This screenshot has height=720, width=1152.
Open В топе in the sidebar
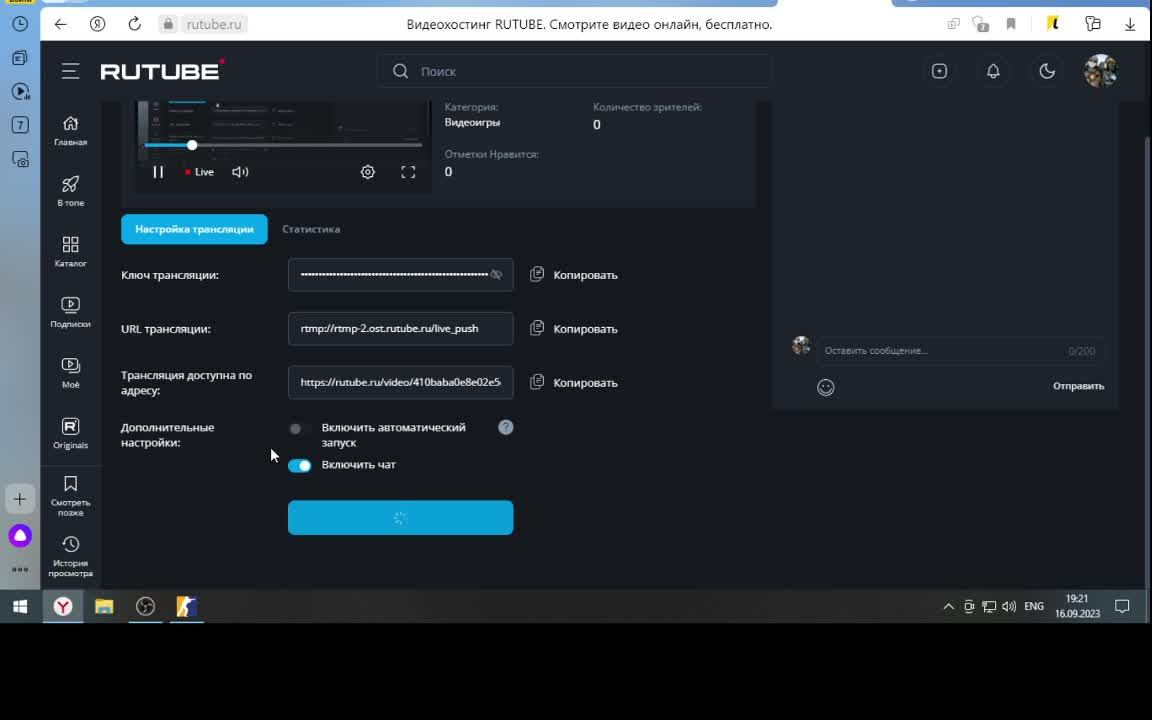pyautogui.click(x=71, y=191)
